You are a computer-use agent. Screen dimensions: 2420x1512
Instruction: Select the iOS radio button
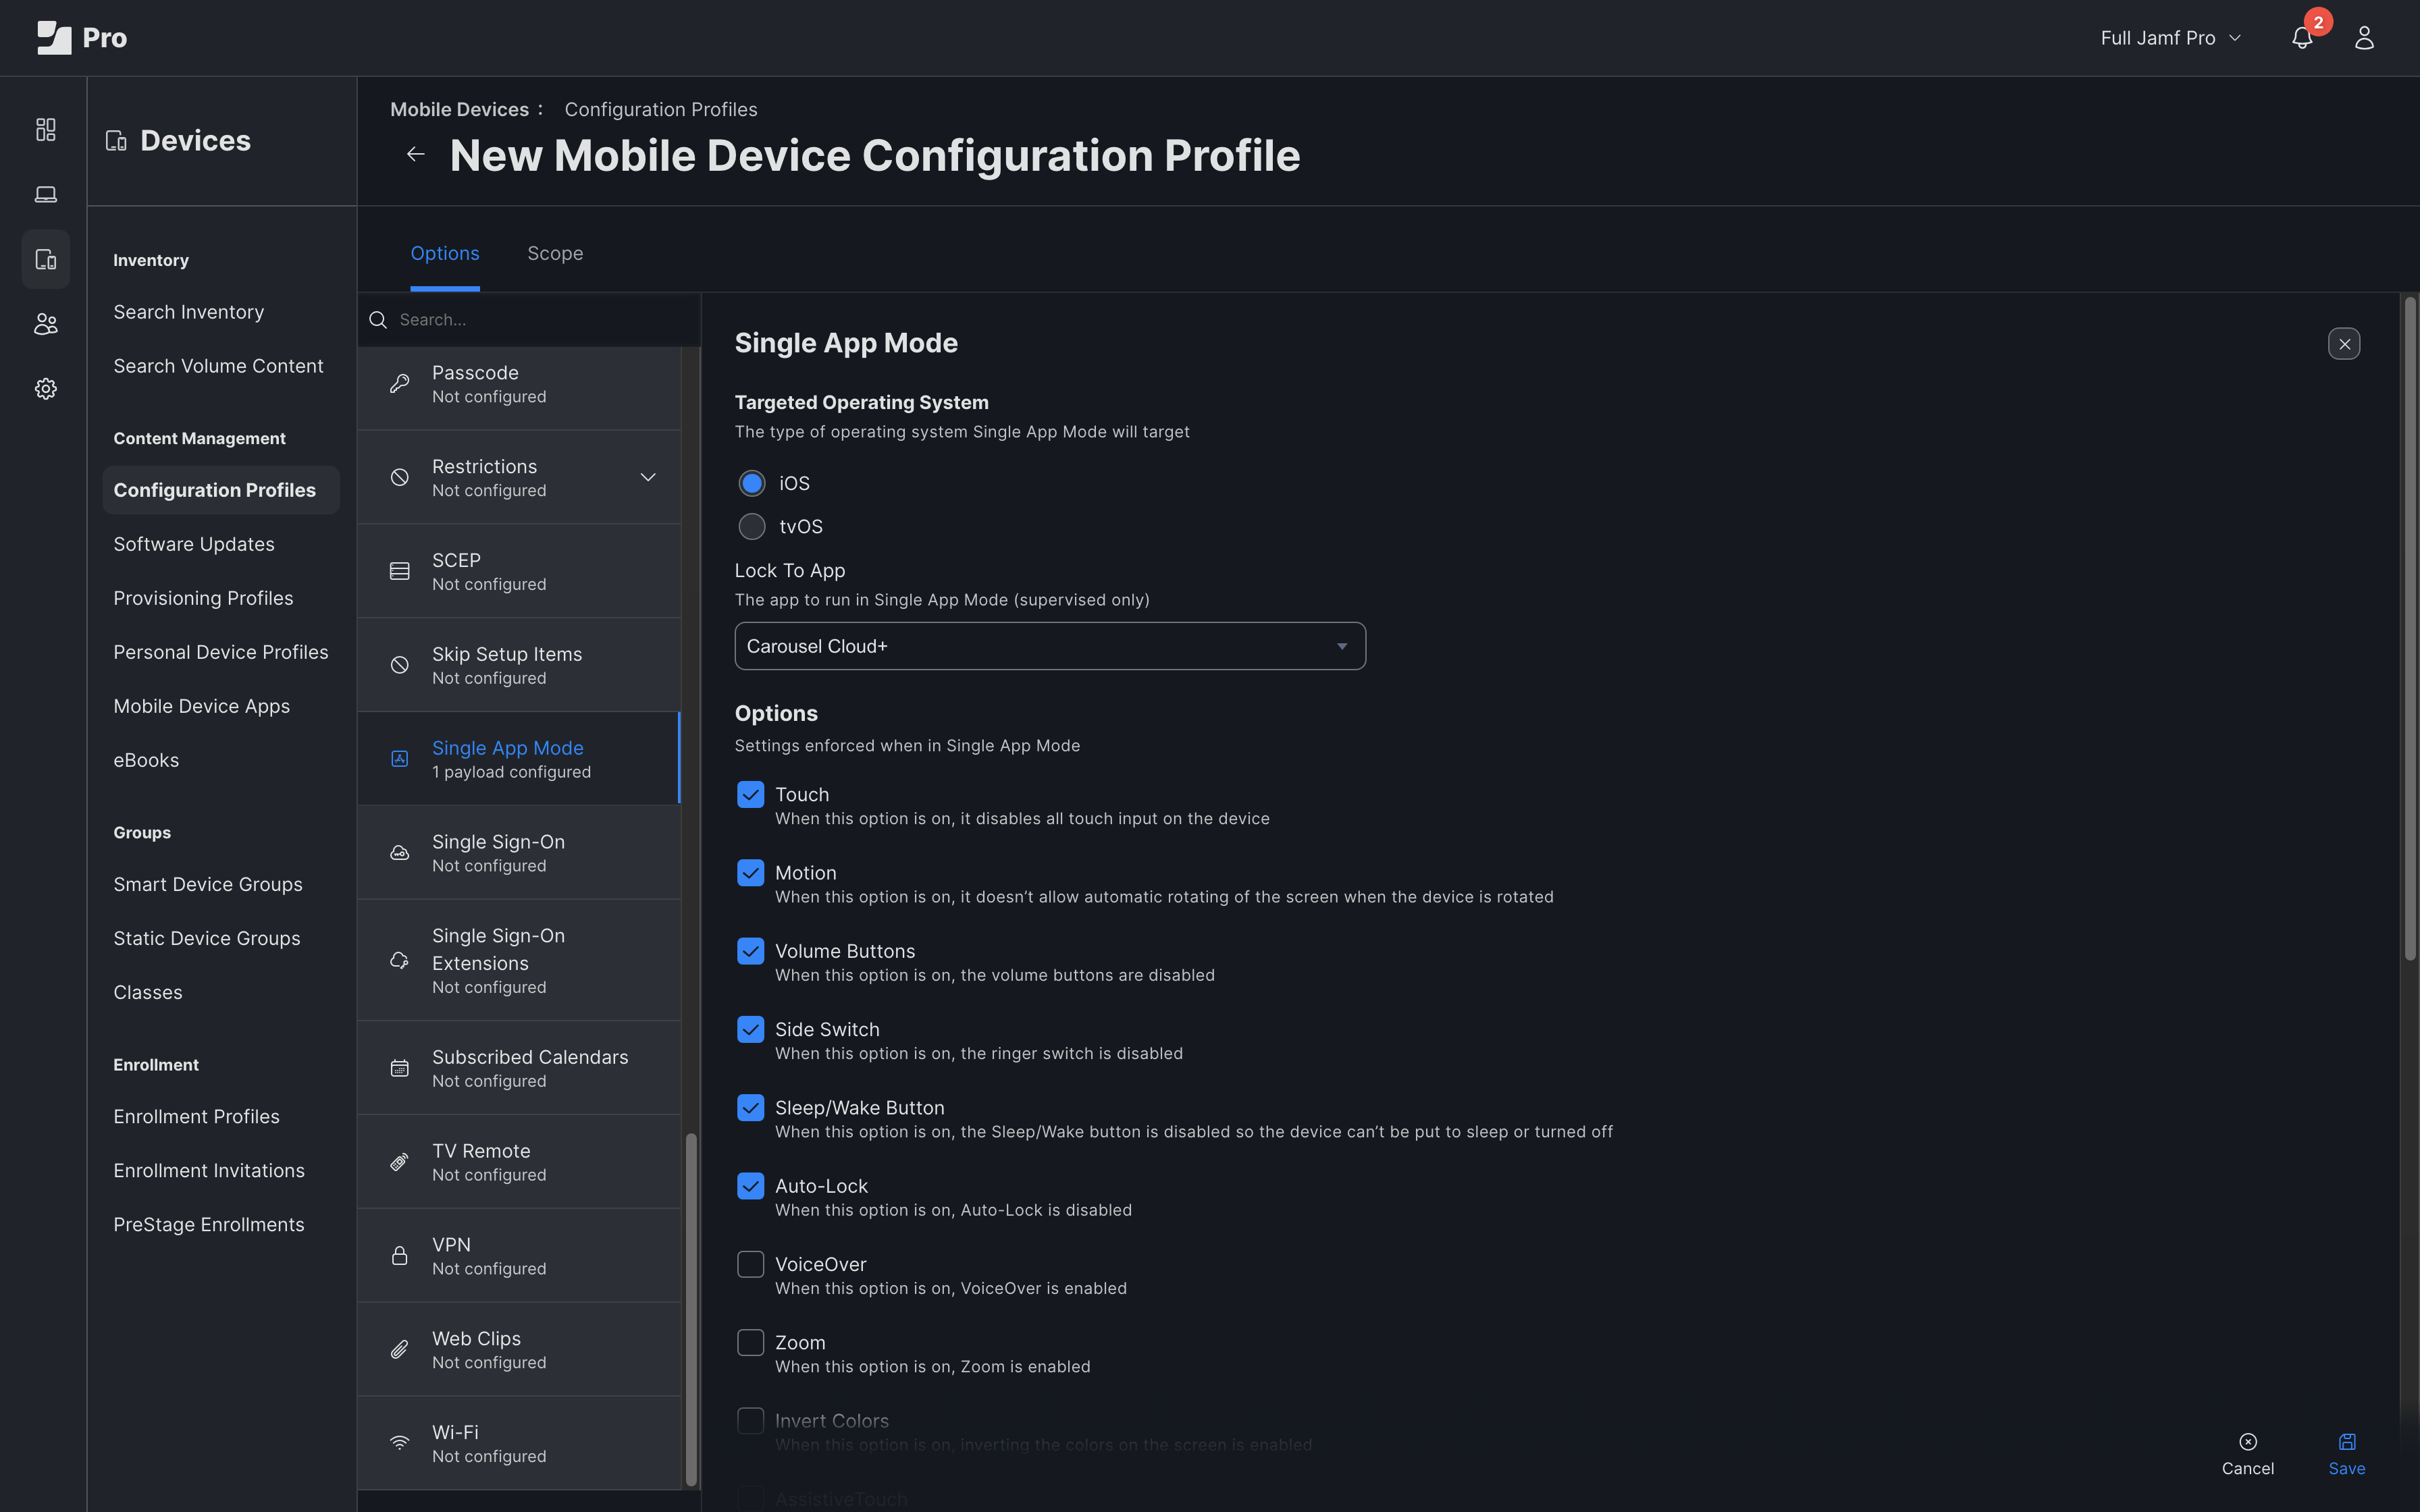751,483
